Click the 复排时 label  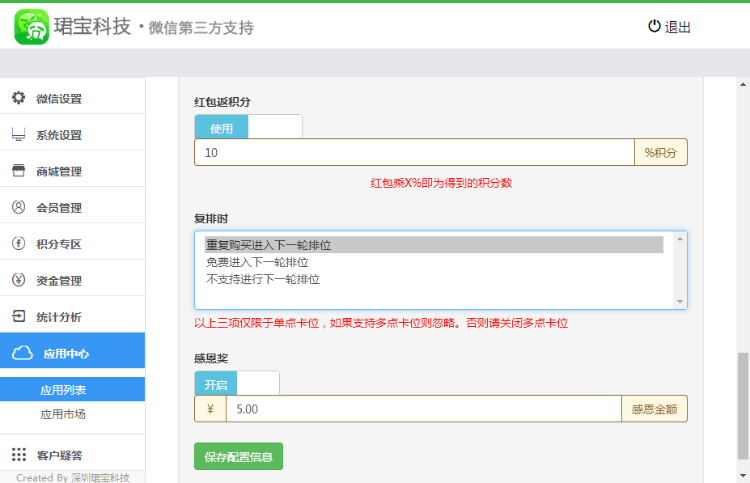211,219
